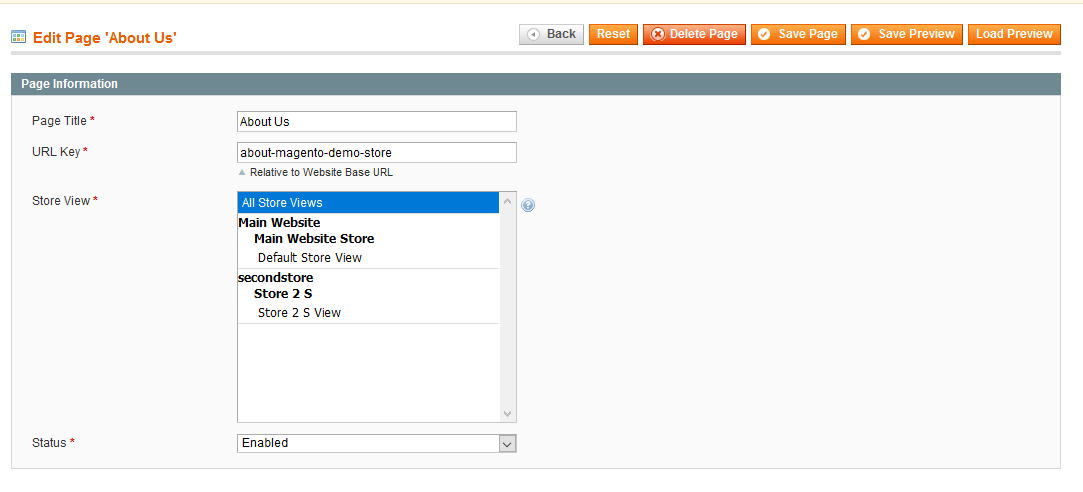Click the secondstore group label

(275, 277)
